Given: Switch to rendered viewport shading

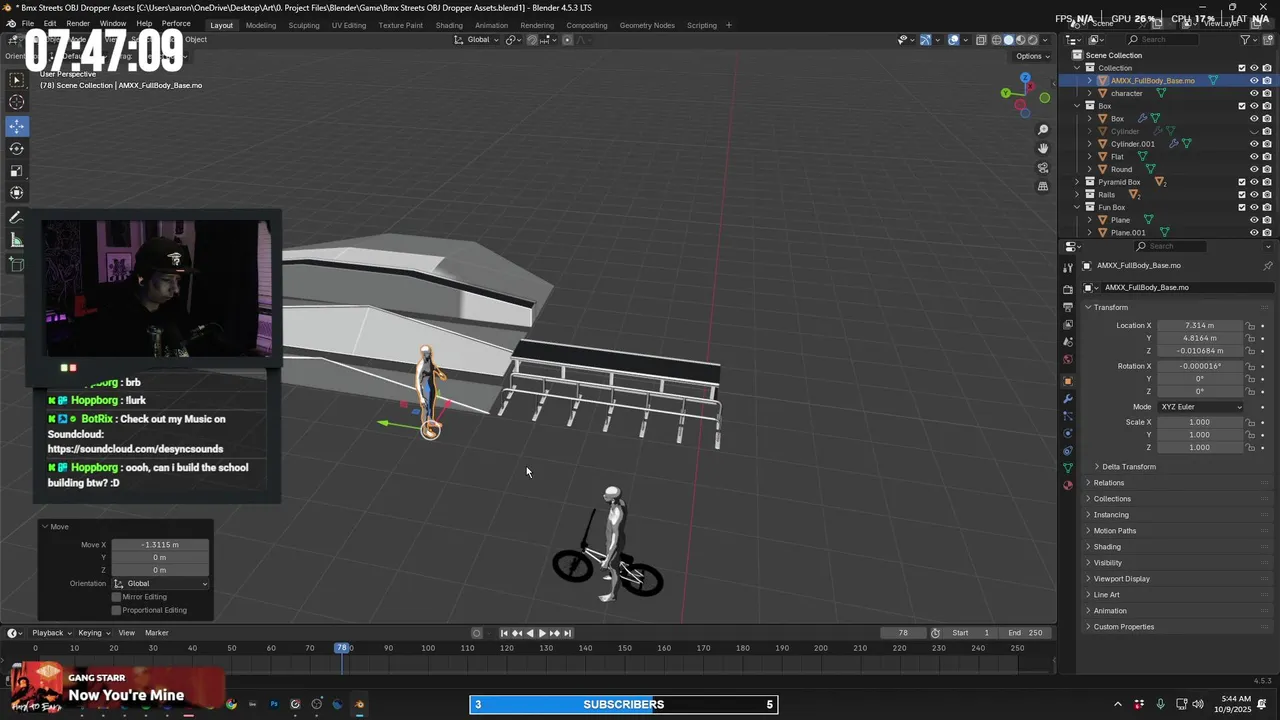Looking at the screenshot, I should point(1034,40).
